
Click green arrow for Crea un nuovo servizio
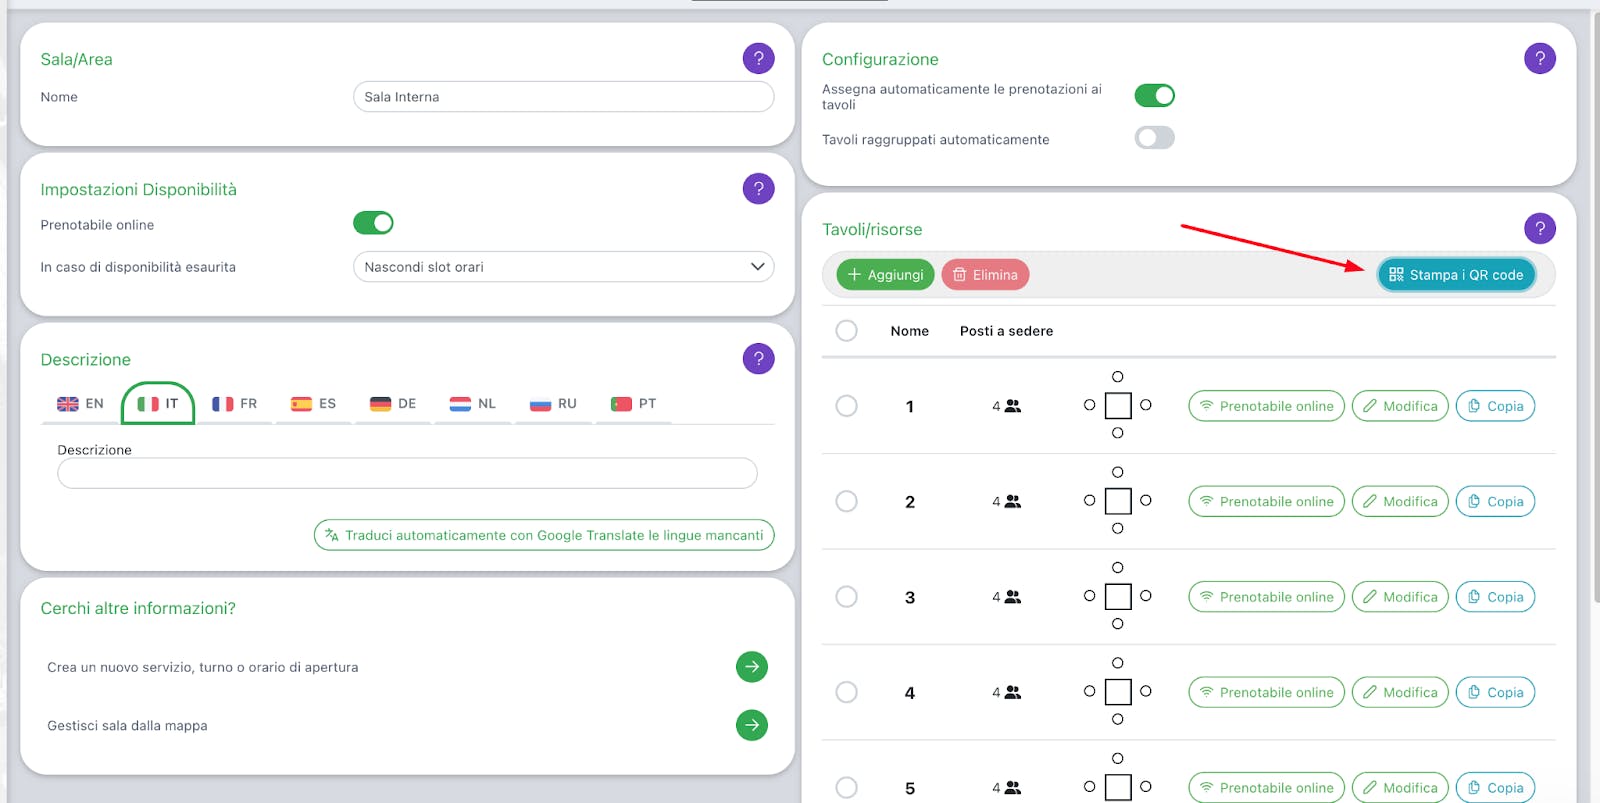coord(752,666)
